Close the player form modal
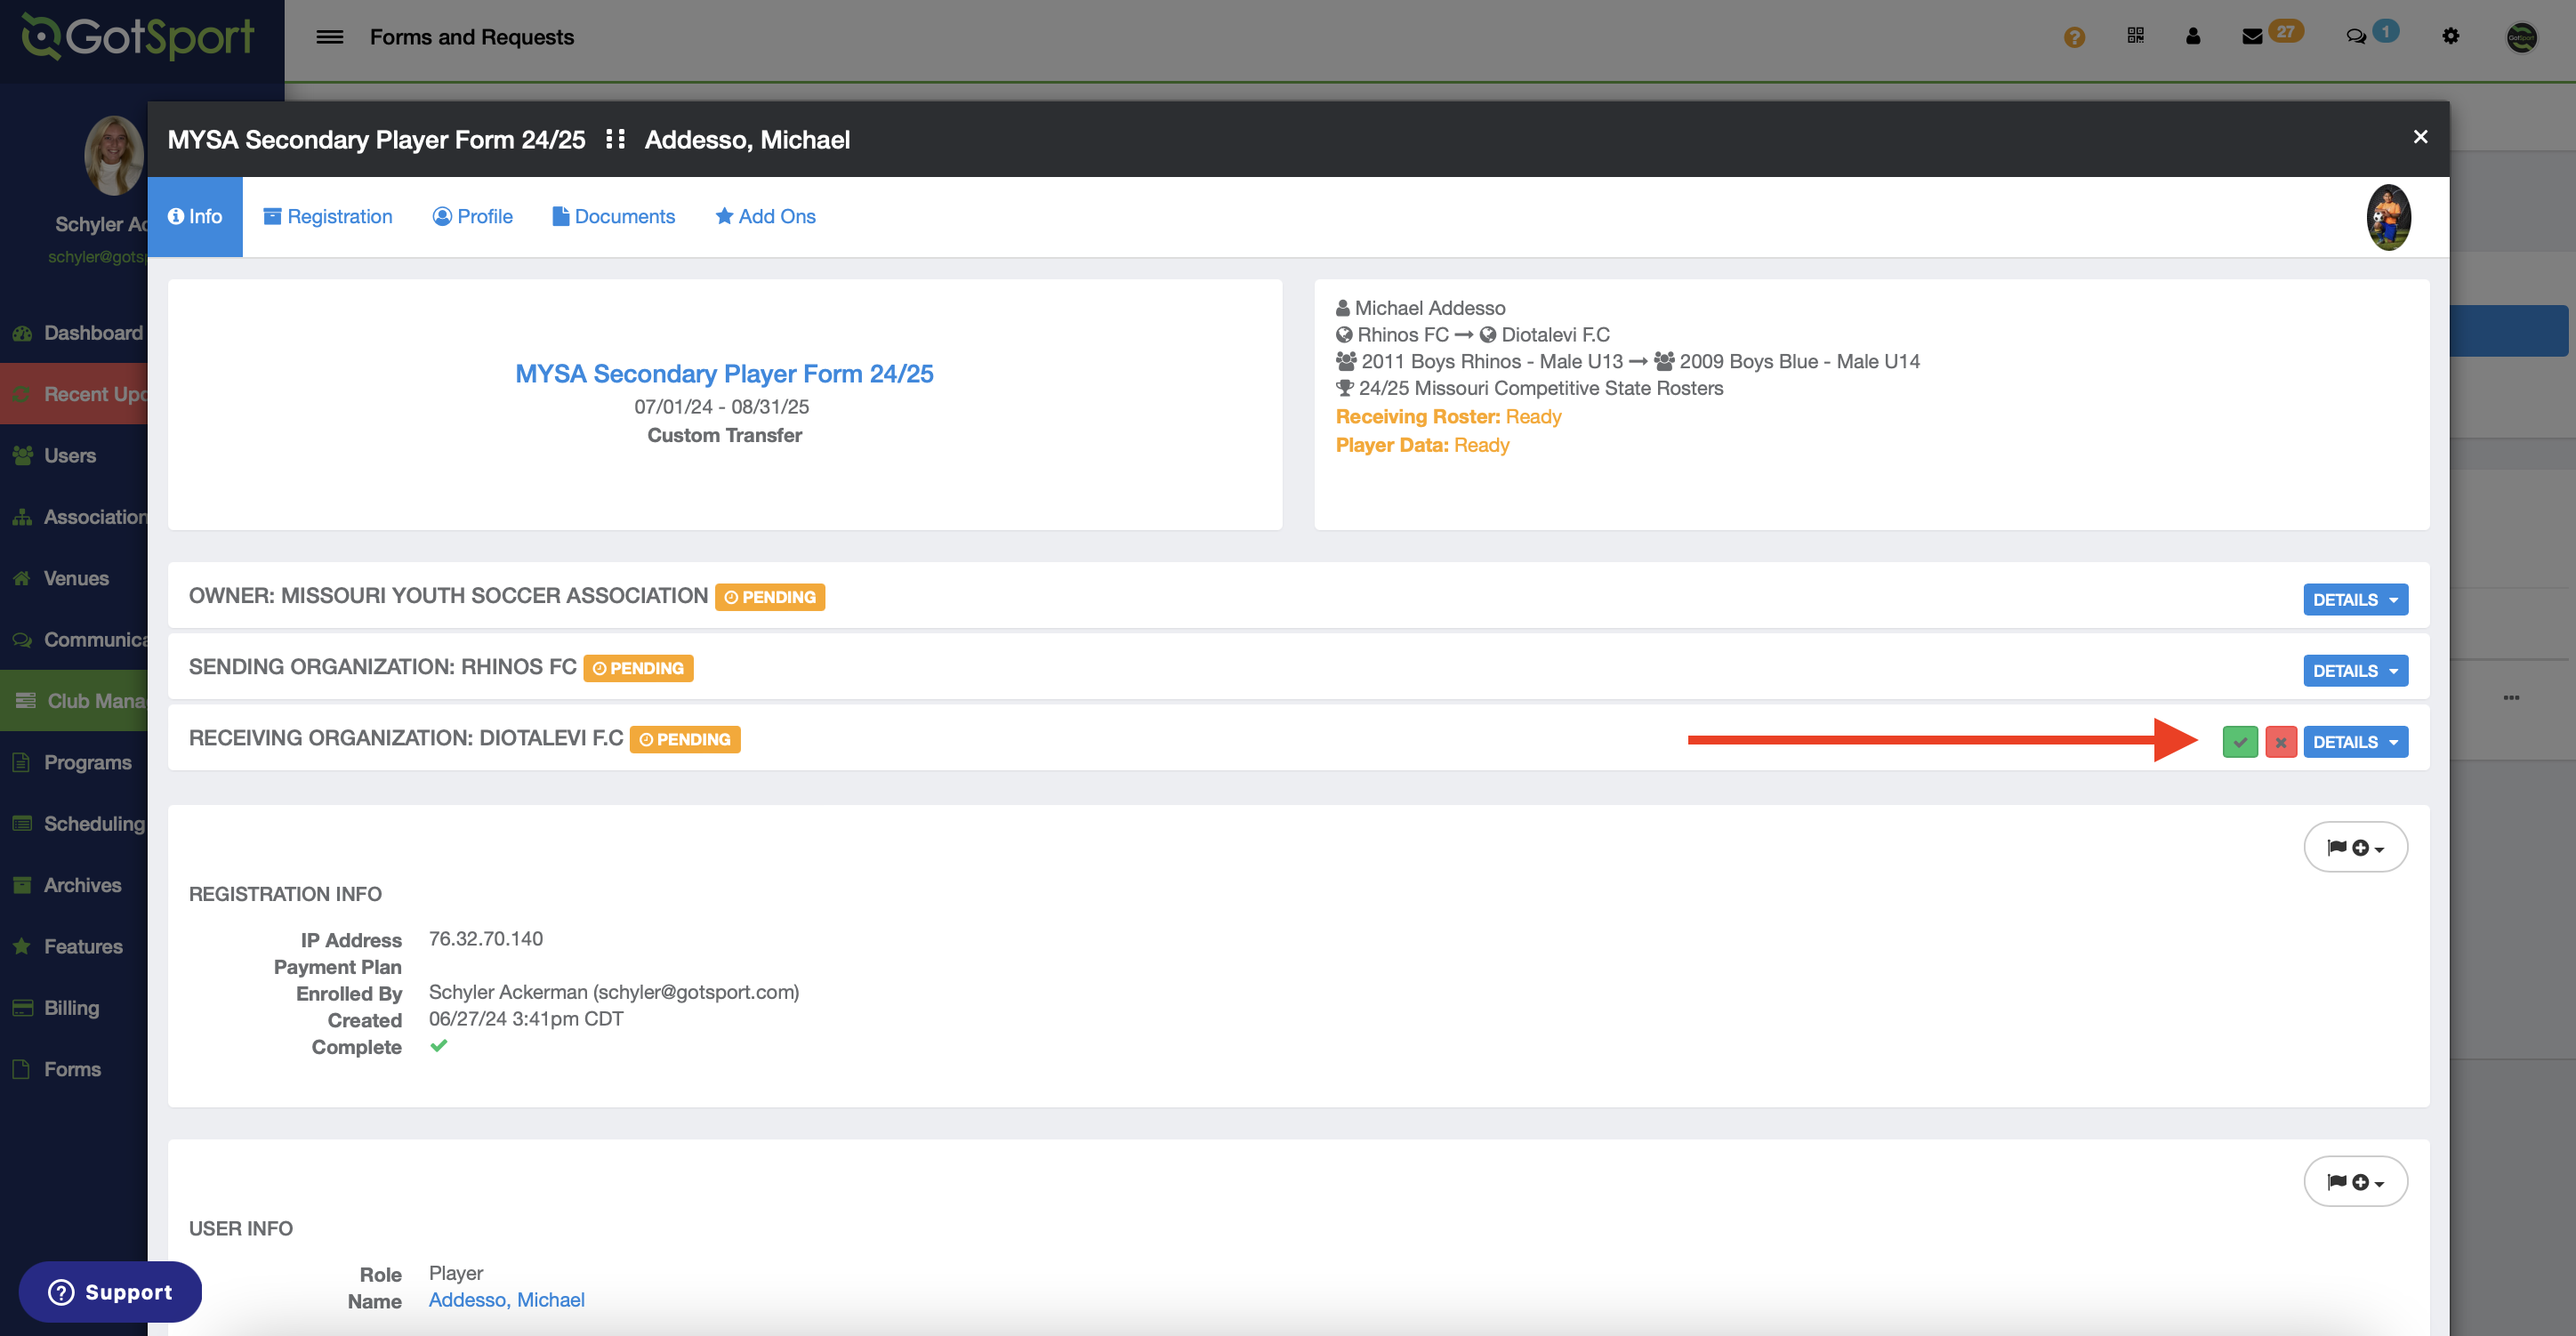2576x1336 pixels. pos(2420,137)
